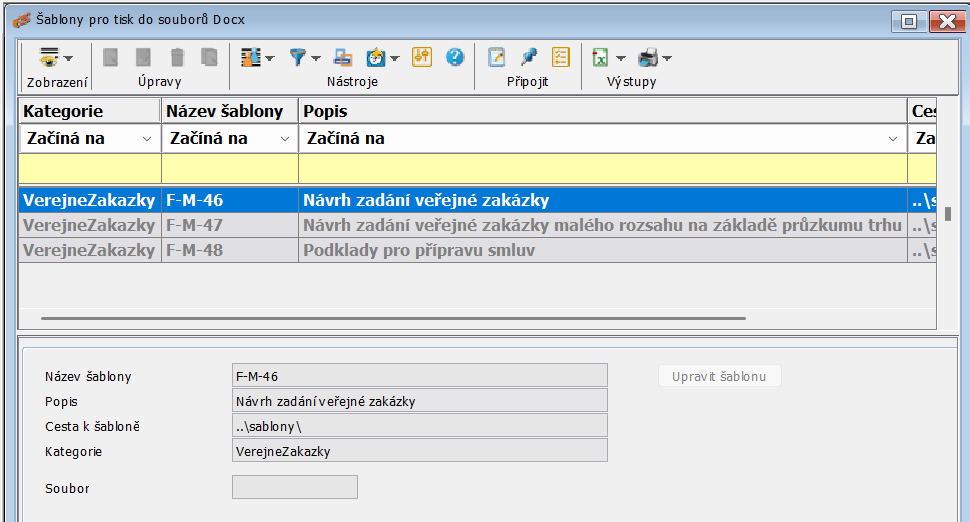Open dropdown arrow next to printer icon
This screenshot has height=522, width=970.
point(667,58)
